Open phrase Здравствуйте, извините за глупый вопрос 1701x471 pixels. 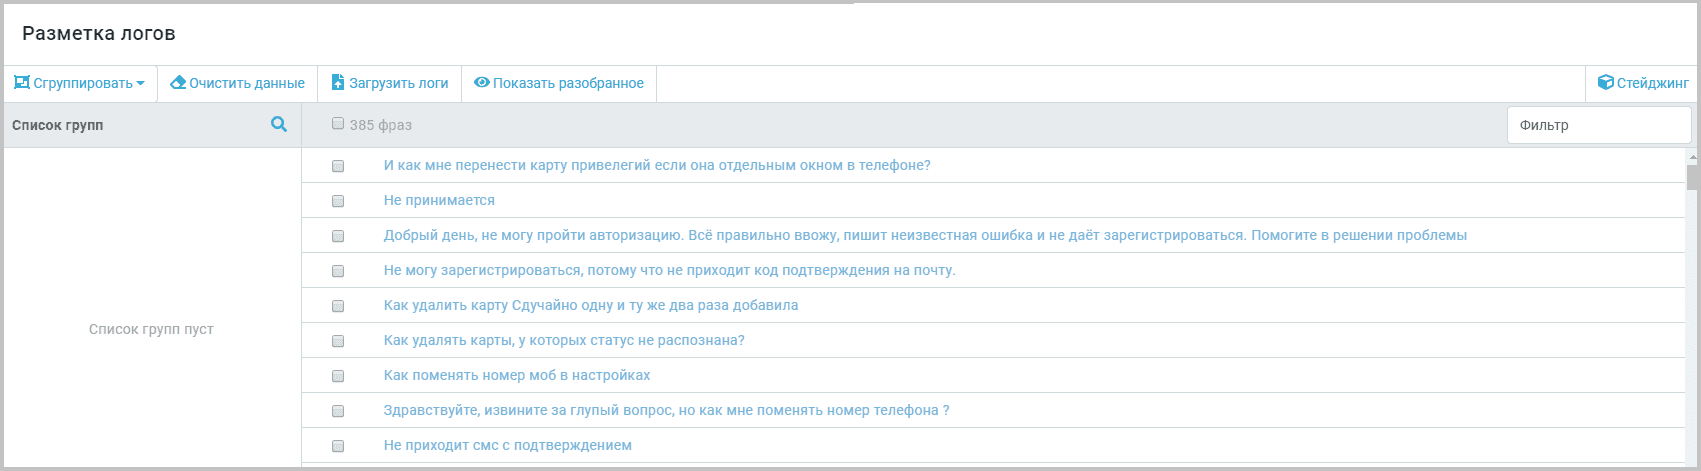click(666, 410)
